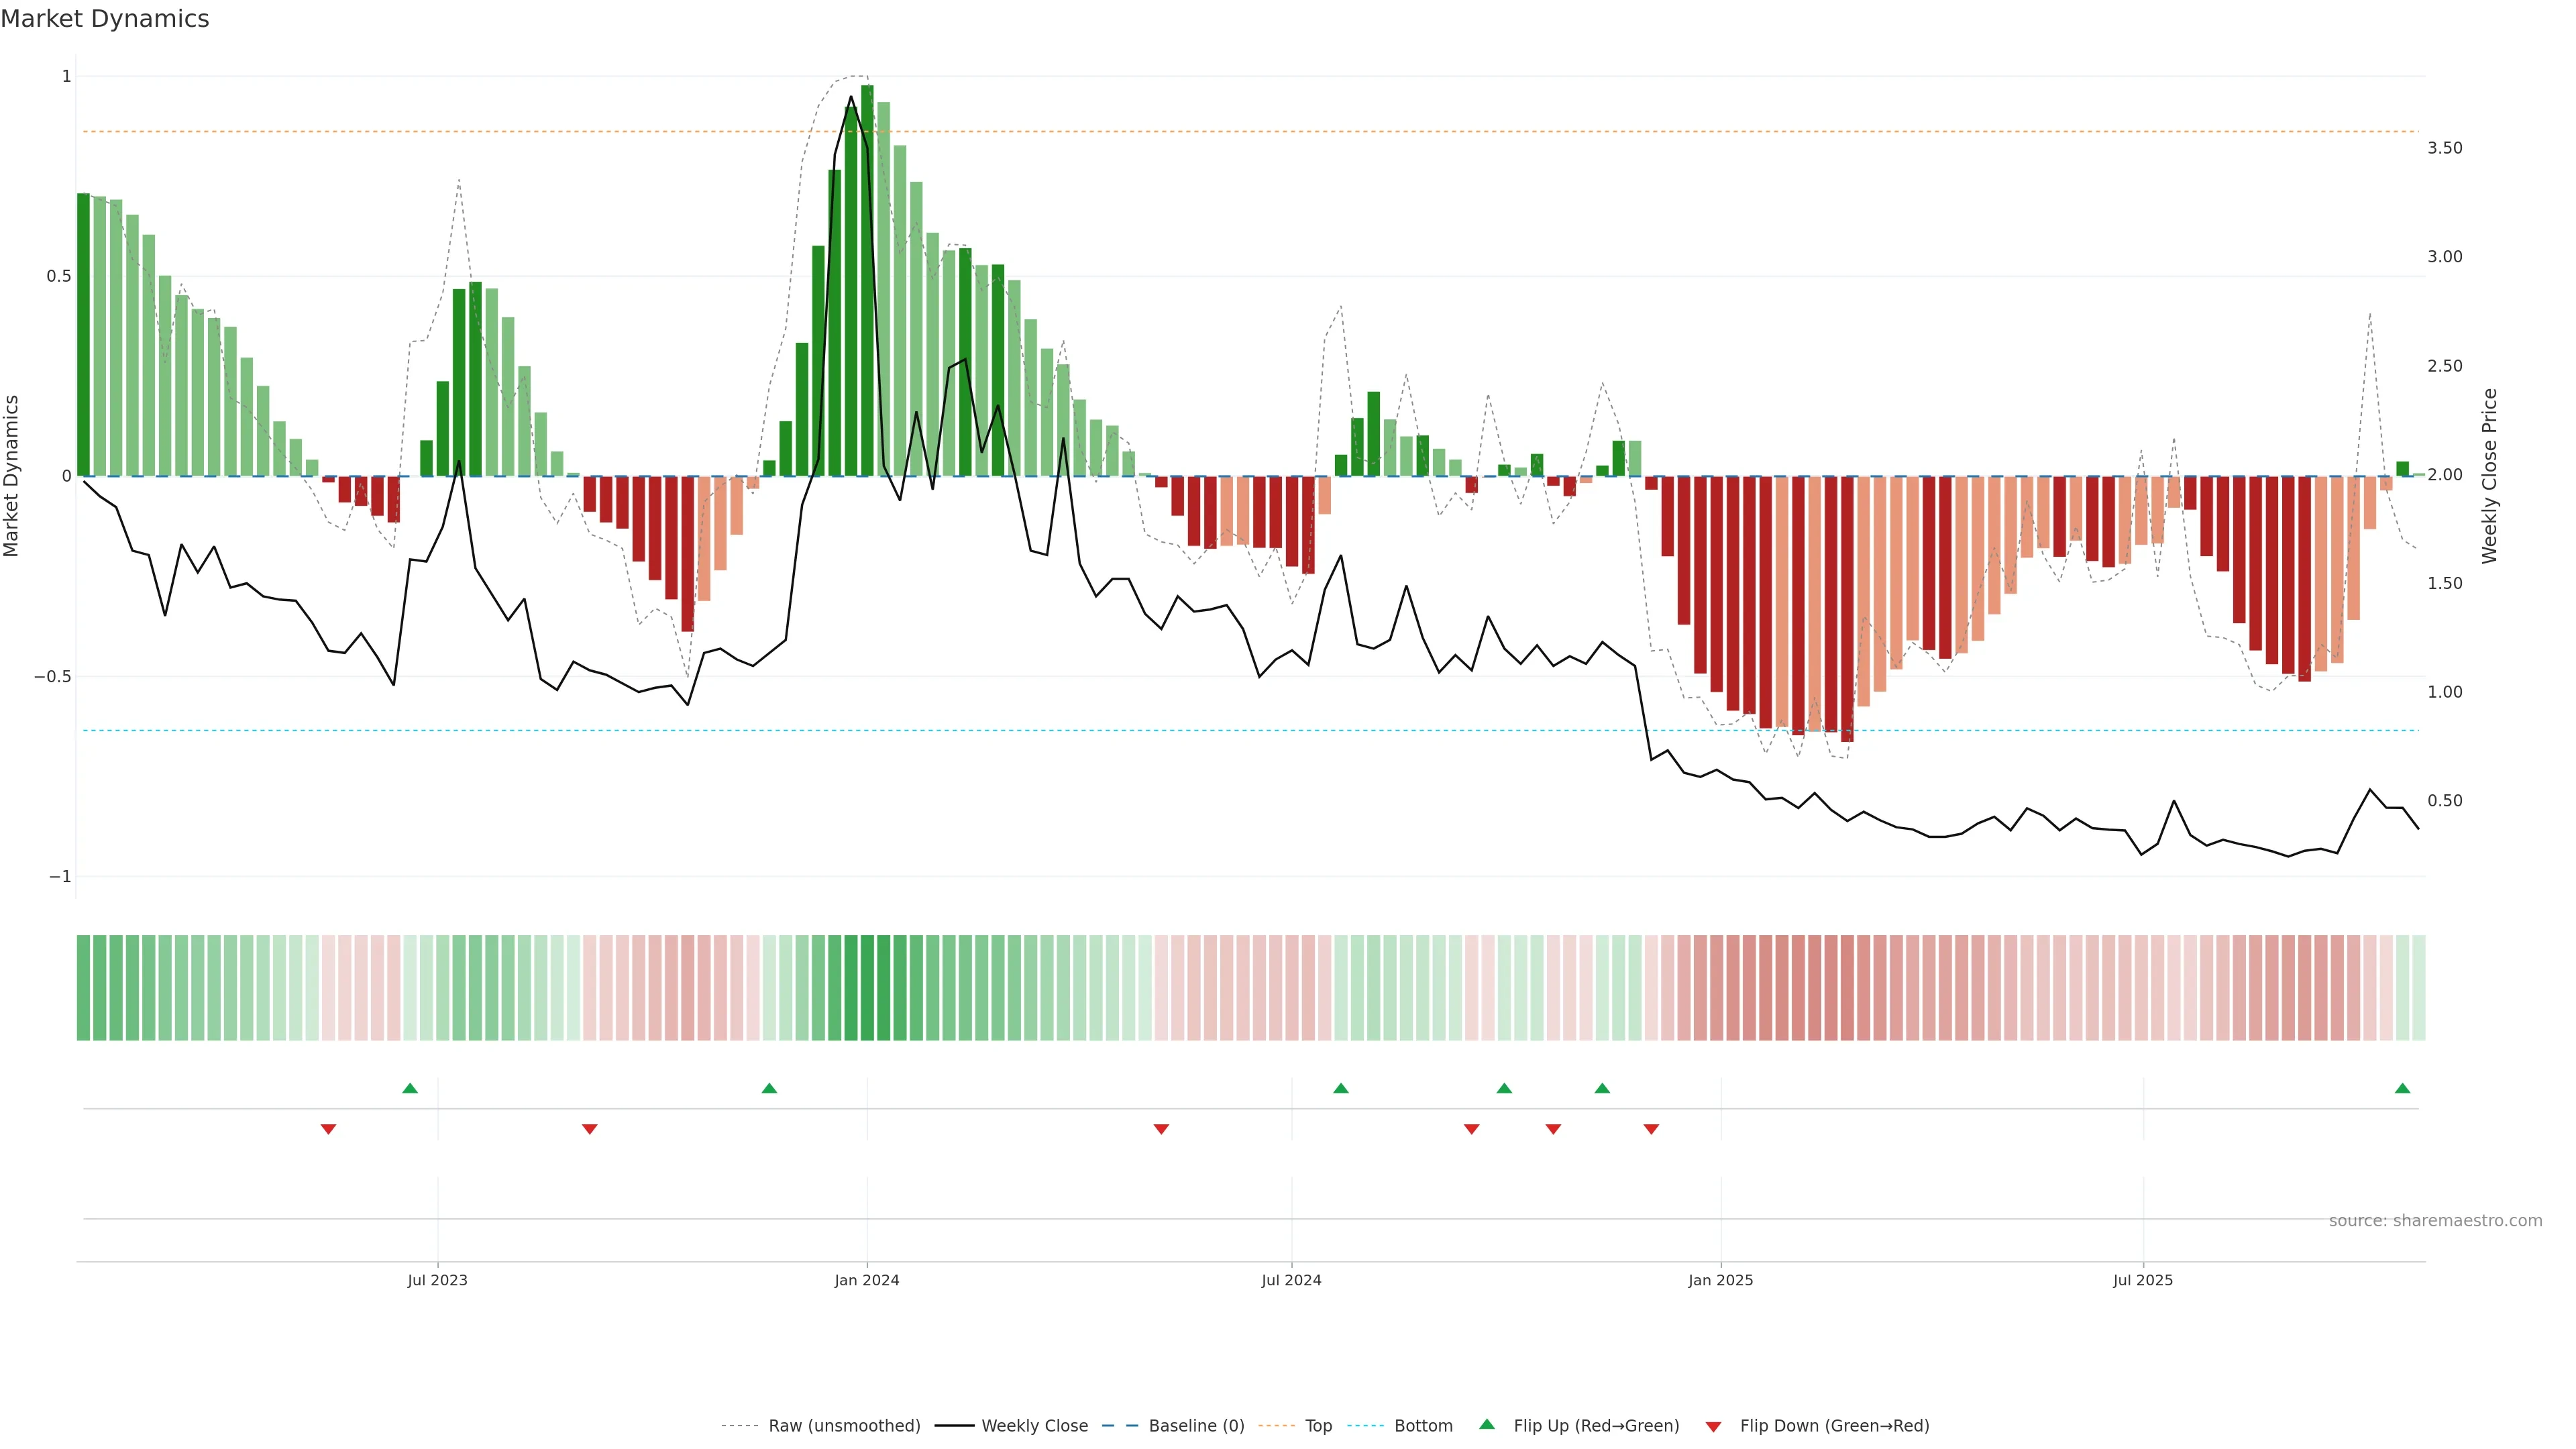Screen dimensions: 2576x1449
Task: Click the Jan 2024 x-axis label
Action: click(867, 1280)
